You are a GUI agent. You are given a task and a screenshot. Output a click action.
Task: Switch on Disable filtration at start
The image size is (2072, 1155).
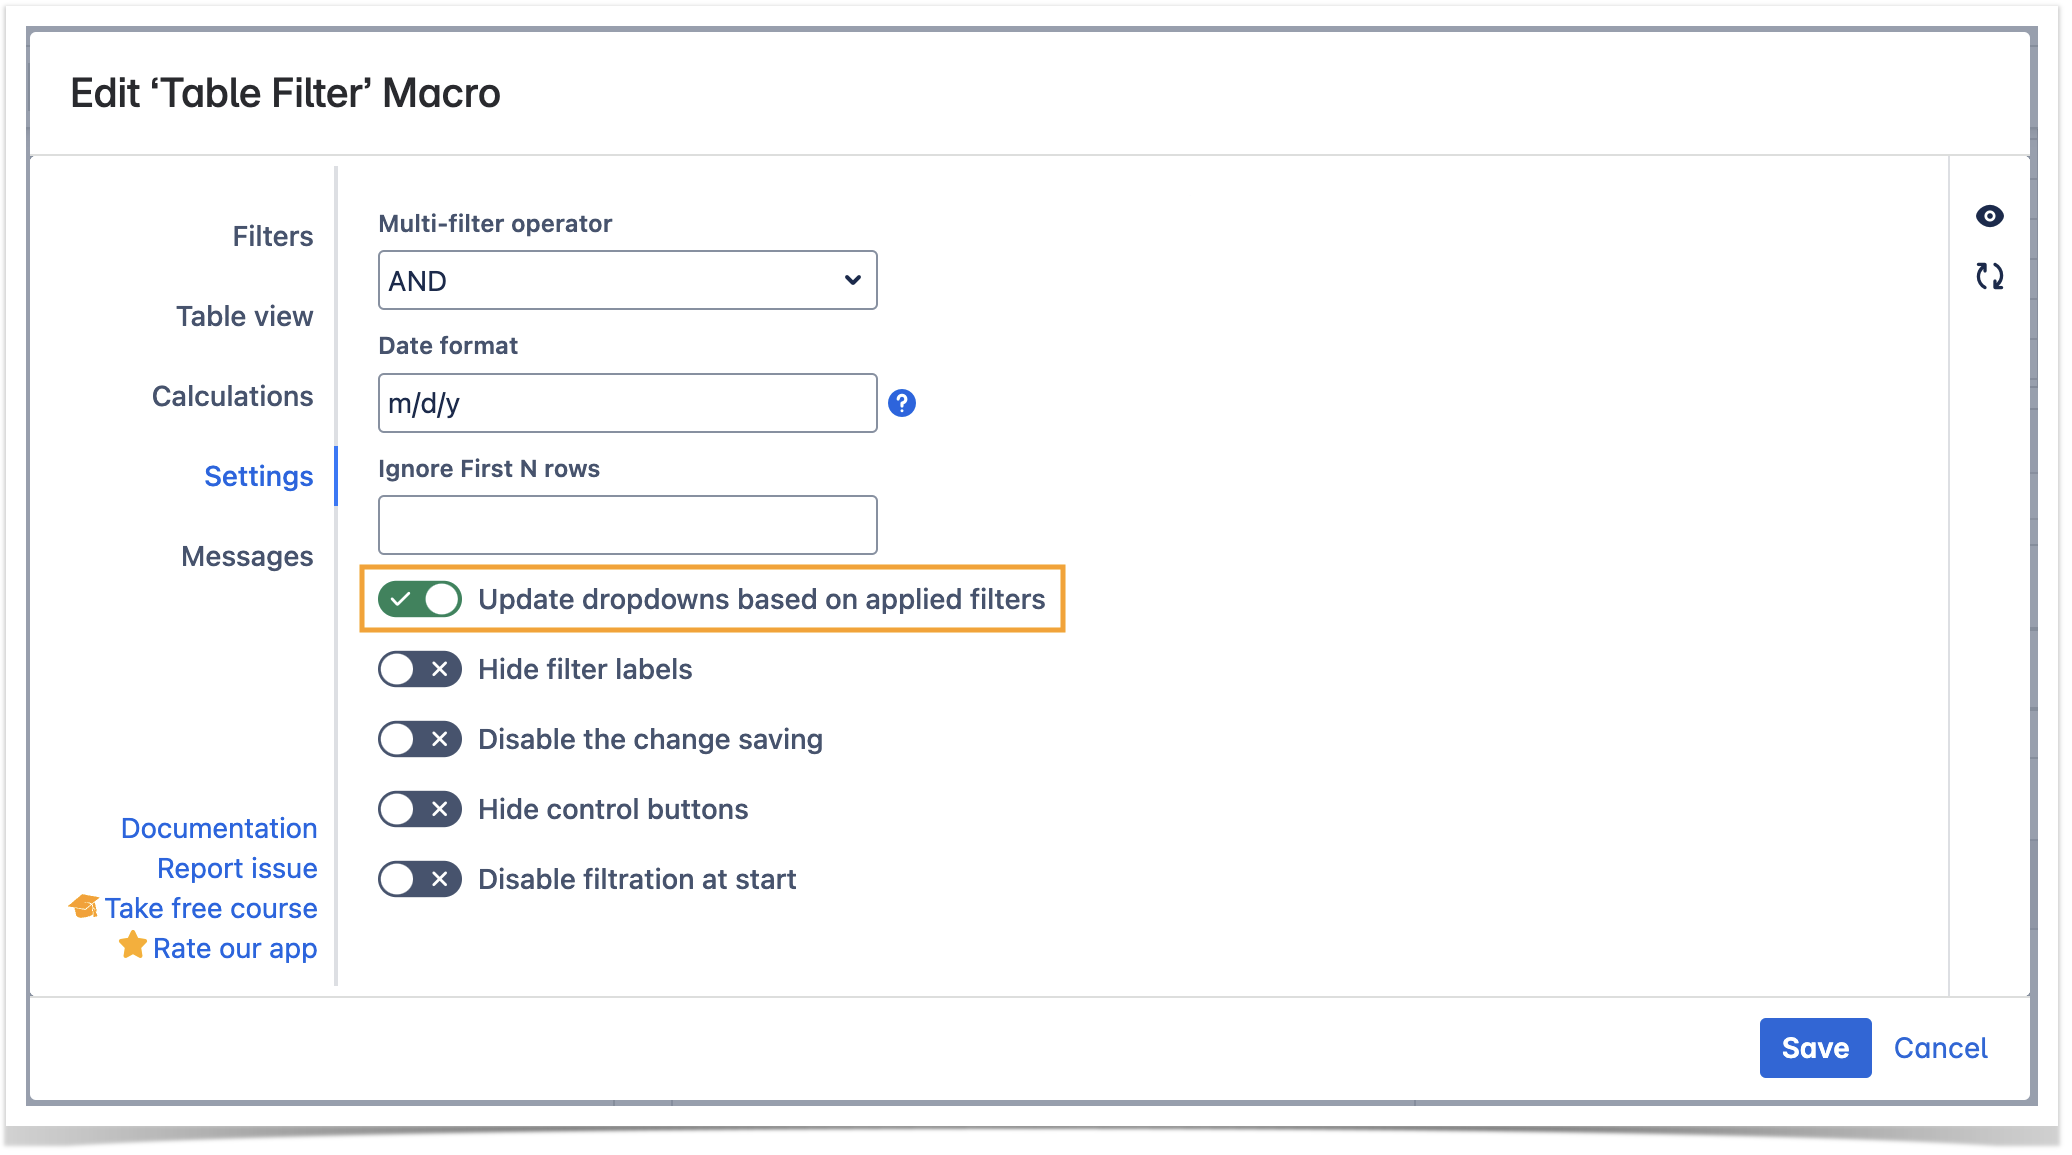pos(419,879)
